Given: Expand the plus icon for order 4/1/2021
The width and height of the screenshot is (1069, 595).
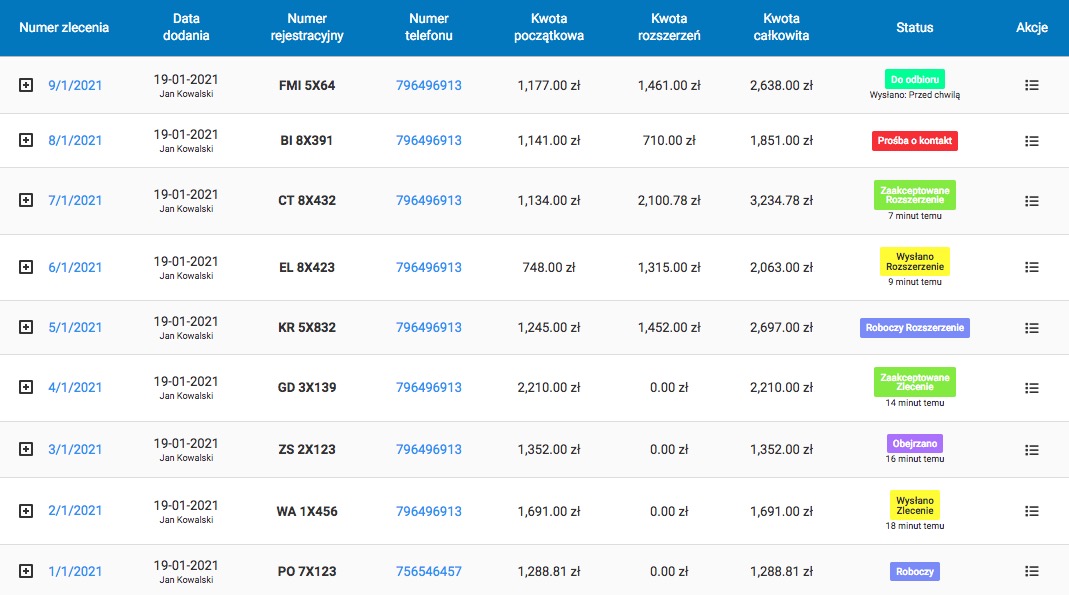Looking at the screenshot, I should pos(27,388).
